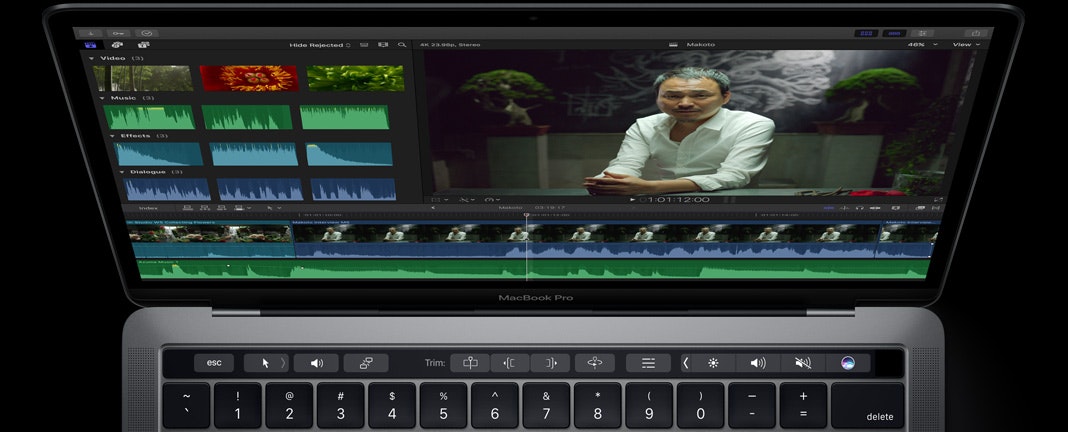This screenshot has width=1068, height=432.
Task: Collapse the Video group triangle
Action: 92,59
